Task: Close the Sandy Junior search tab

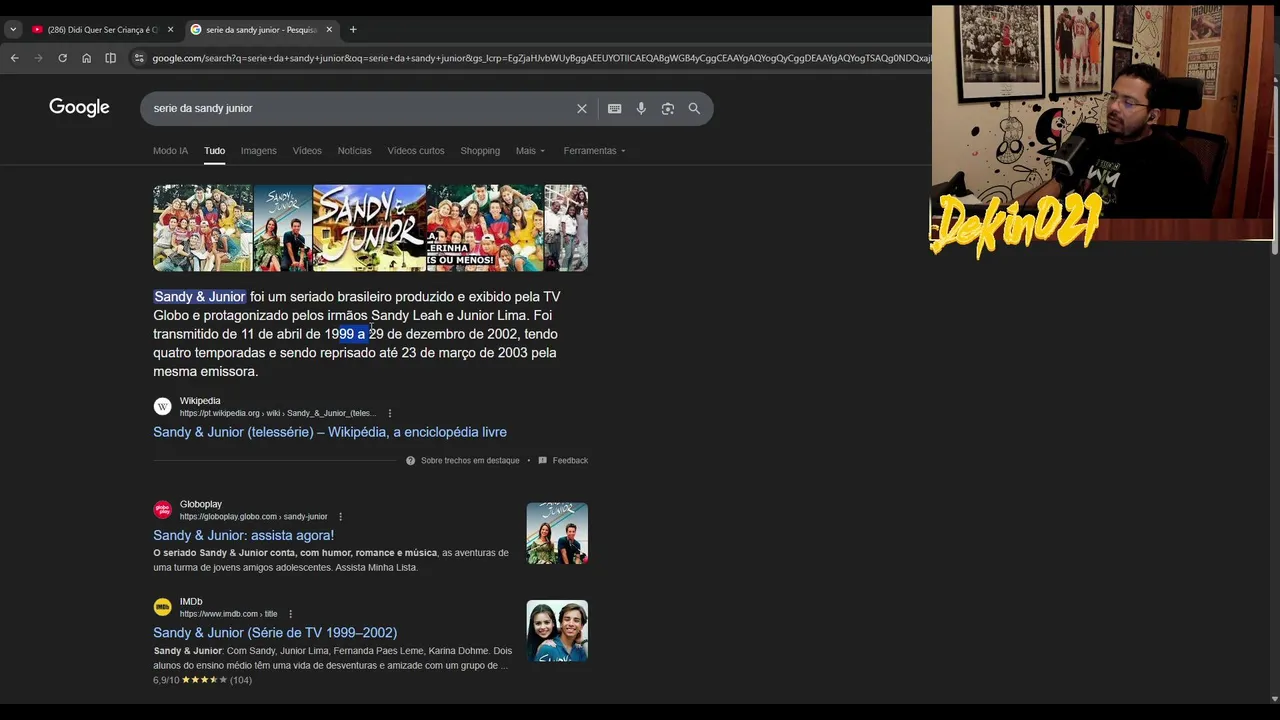Action: 329,30
